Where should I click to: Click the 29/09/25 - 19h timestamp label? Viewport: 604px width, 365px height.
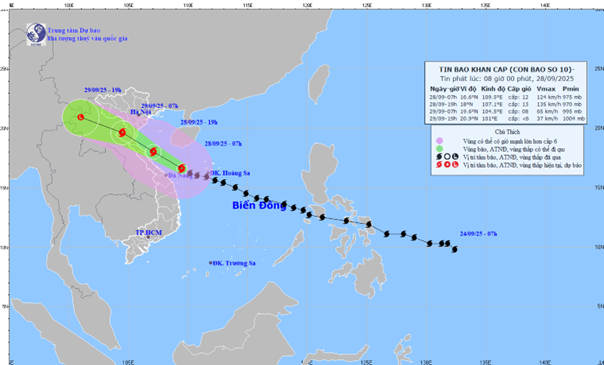102,90
